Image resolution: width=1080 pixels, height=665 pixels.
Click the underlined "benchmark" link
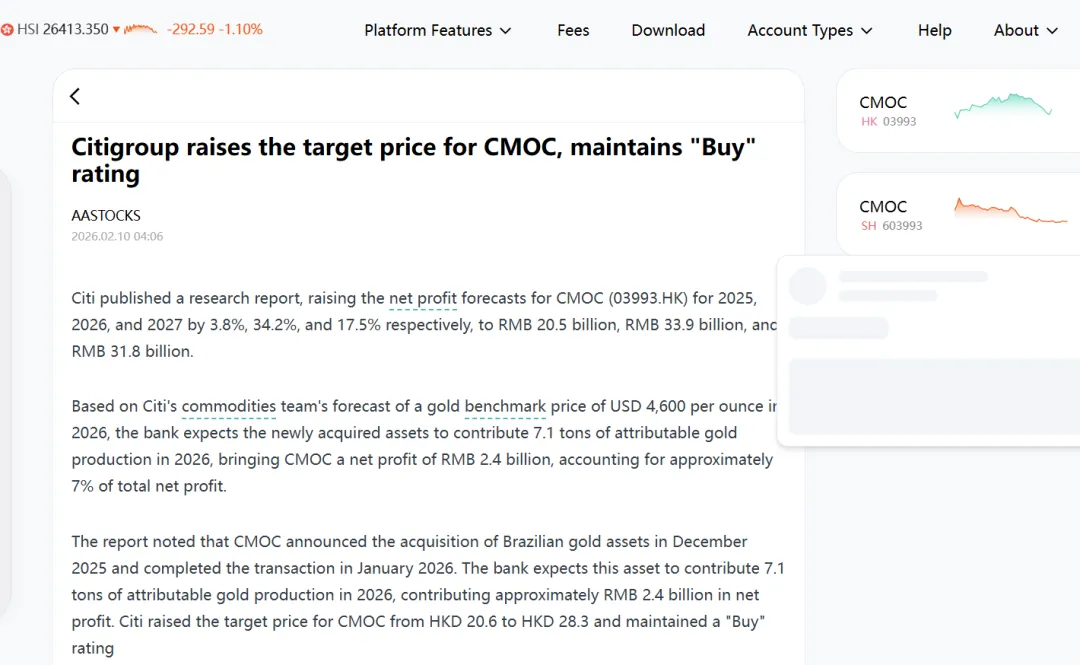point(505,406)
